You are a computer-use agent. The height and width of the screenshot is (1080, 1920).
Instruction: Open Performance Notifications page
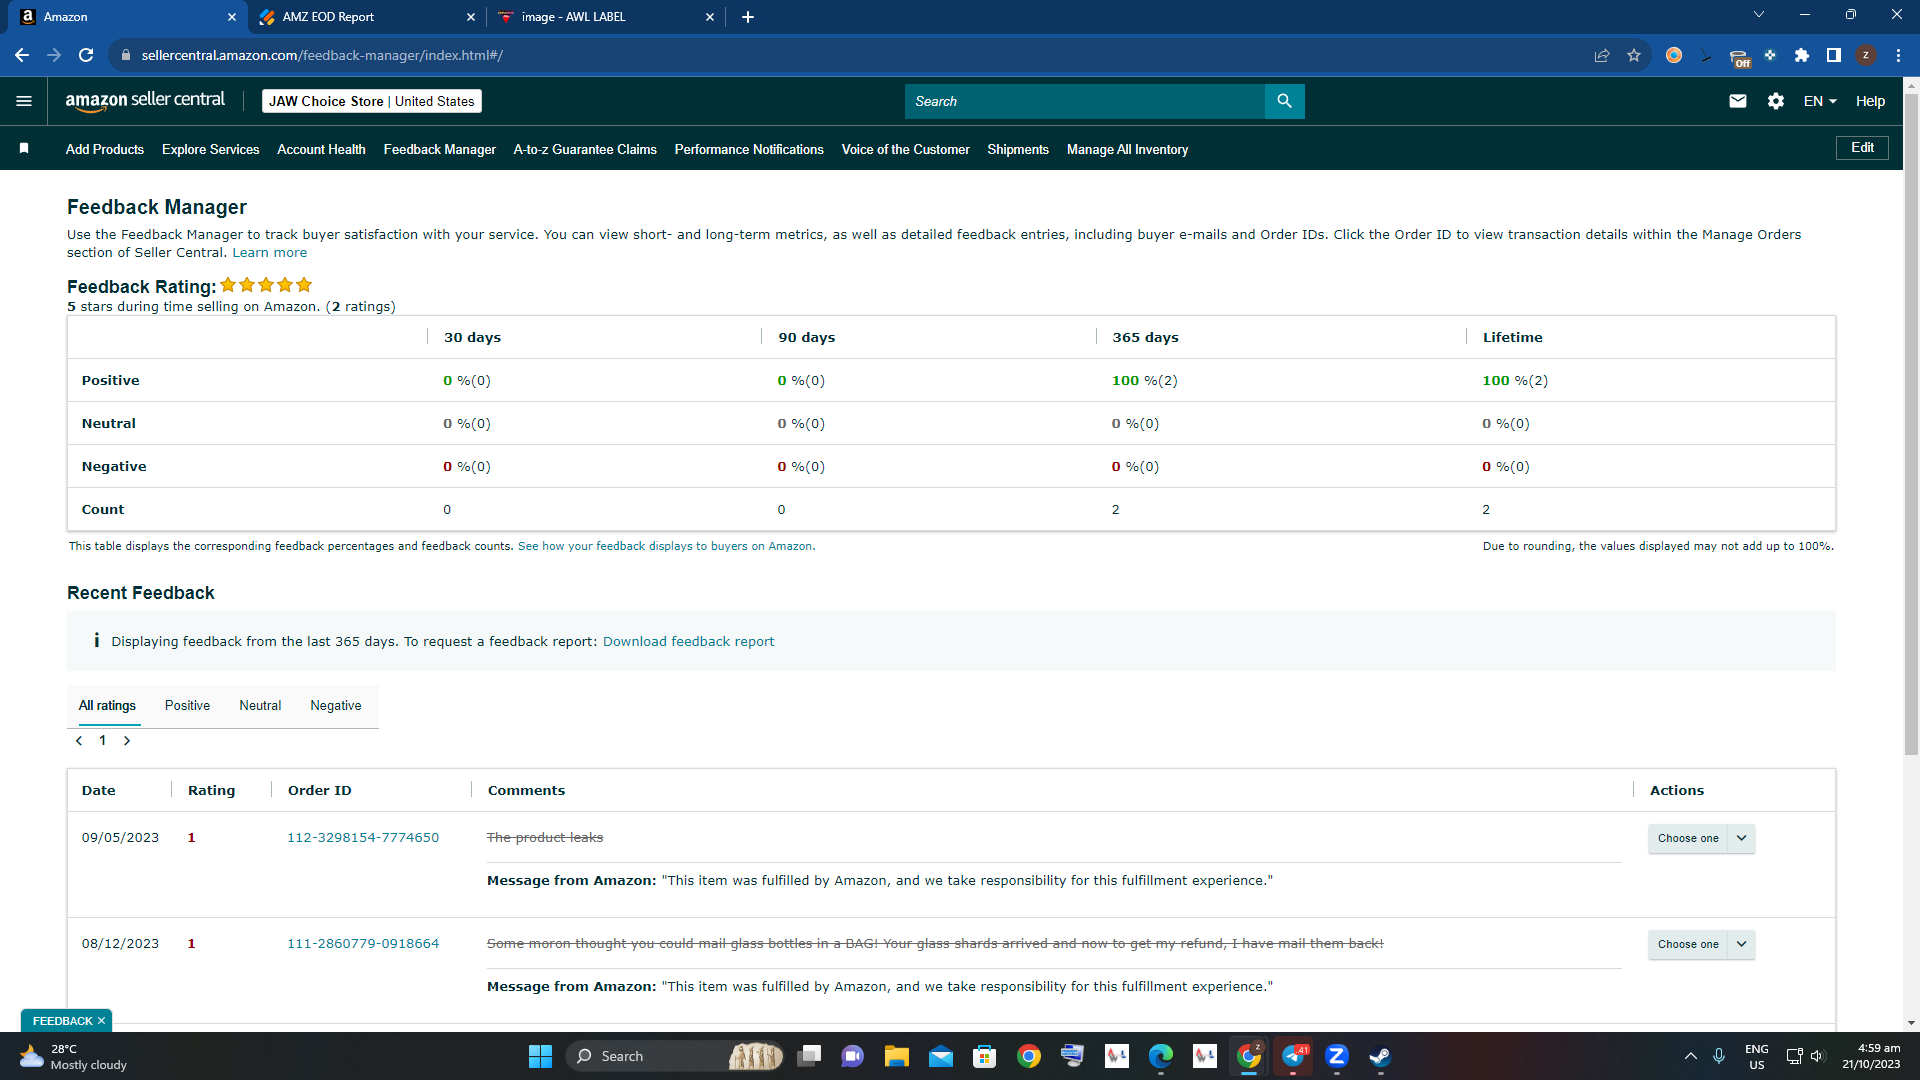coord(749,149)
